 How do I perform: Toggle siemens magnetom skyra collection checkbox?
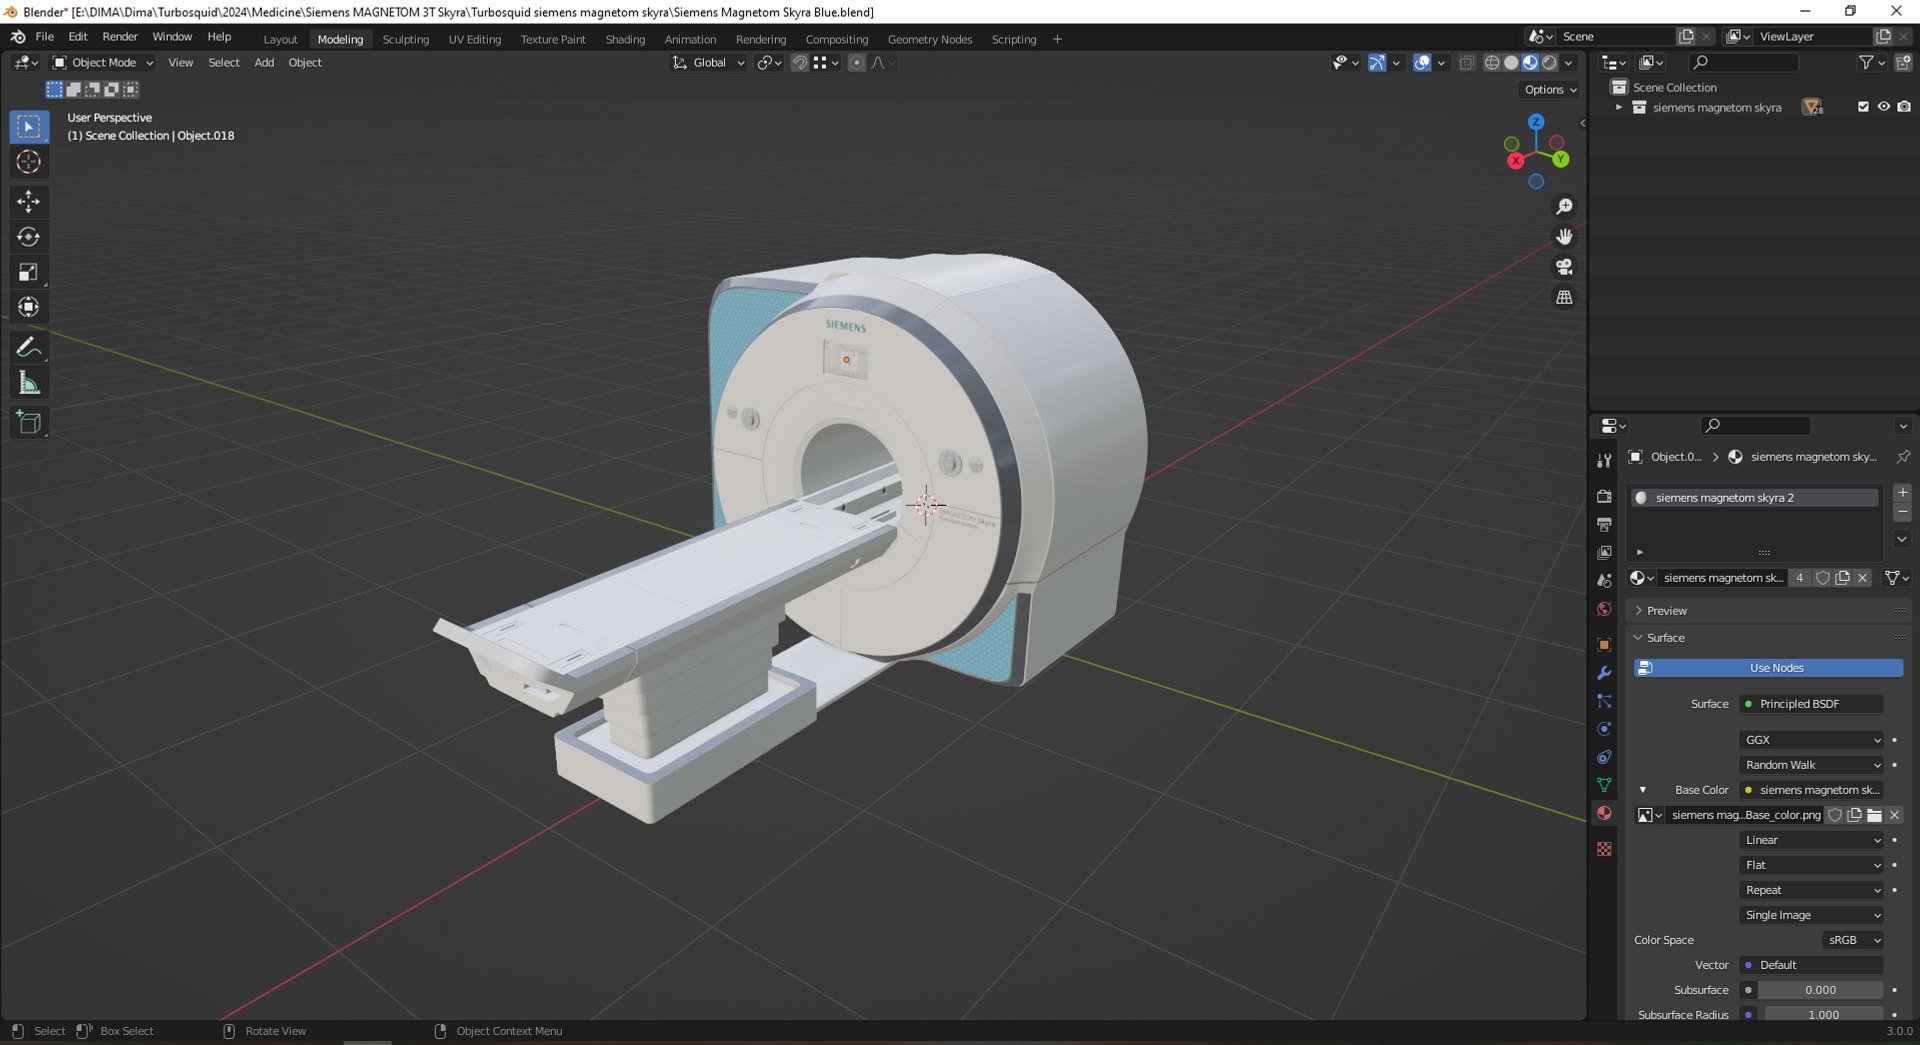(x=1863, y=107)
